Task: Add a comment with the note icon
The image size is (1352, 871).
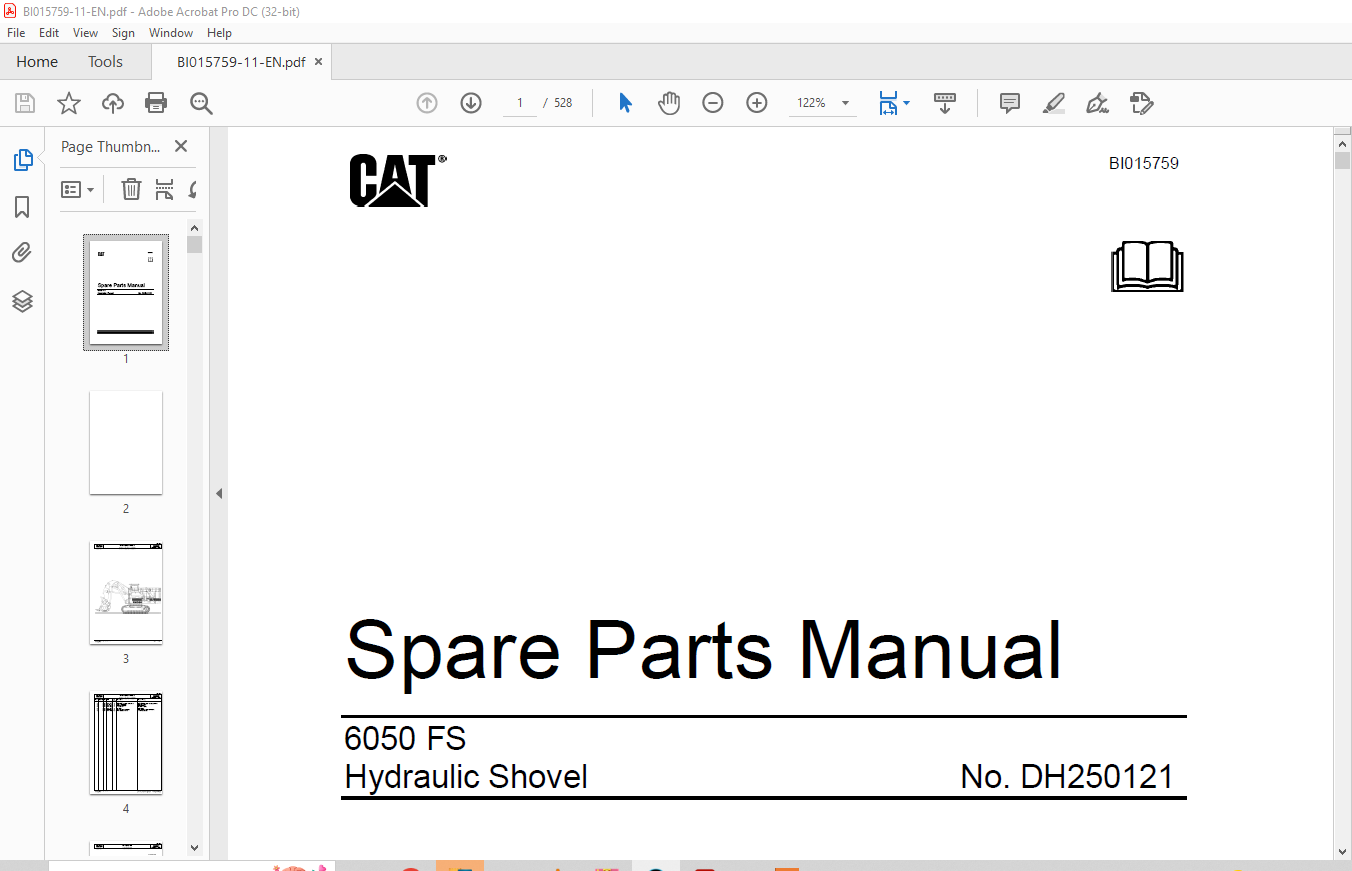Action: tap(1010, 103)
